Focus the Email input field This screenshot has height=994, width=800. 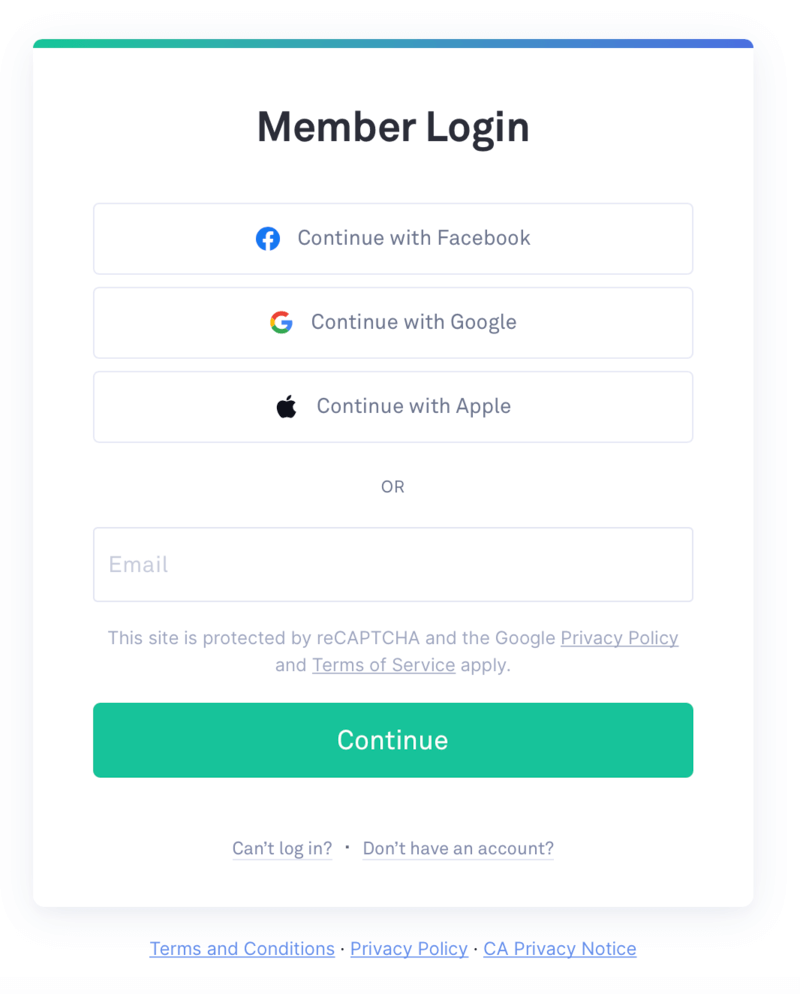tap(393, 565)
